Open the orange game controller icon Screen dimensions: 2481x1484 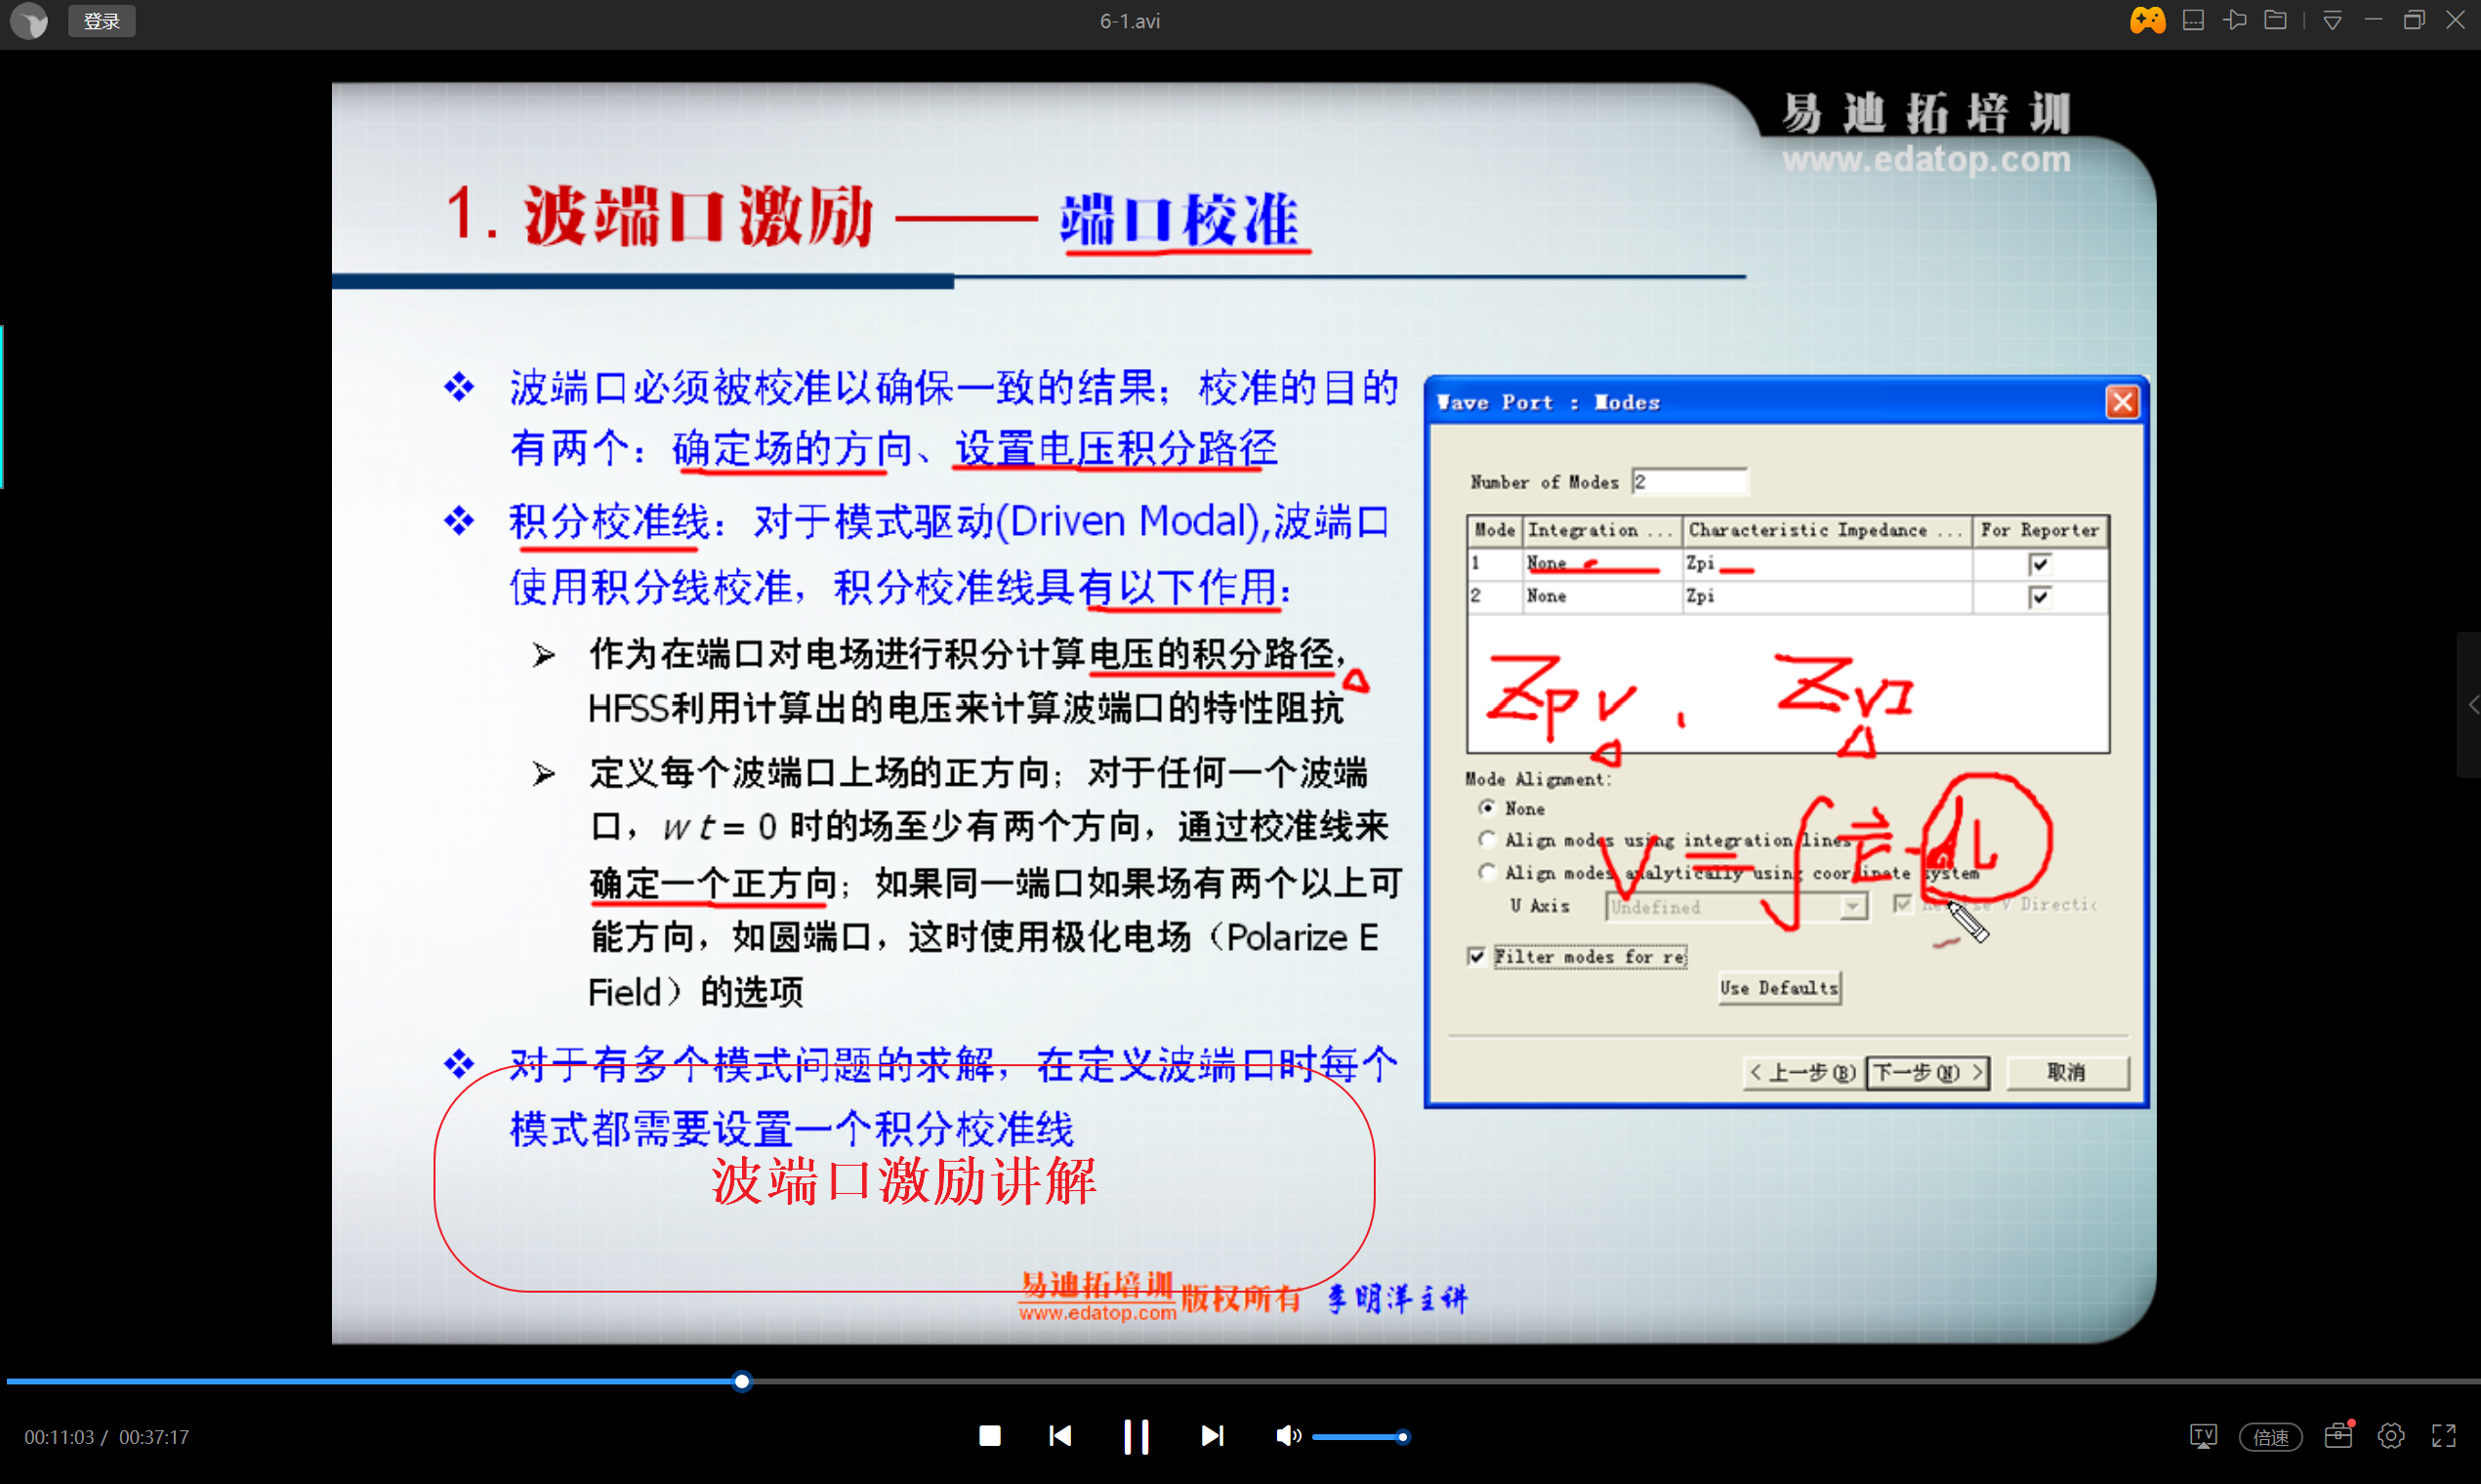[2147, 20]
